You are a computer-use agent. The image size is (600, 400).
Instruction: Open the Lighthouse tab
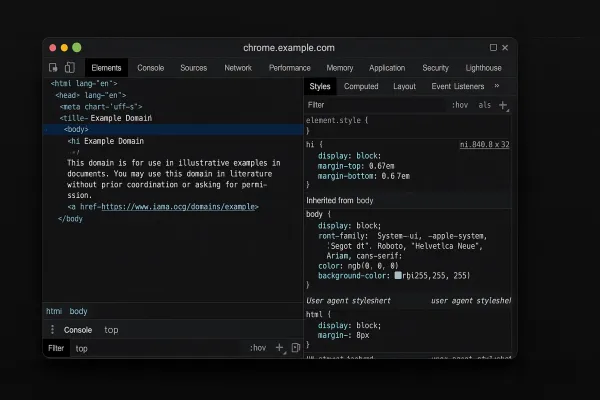pyautogui.click(x=483, y=68)
